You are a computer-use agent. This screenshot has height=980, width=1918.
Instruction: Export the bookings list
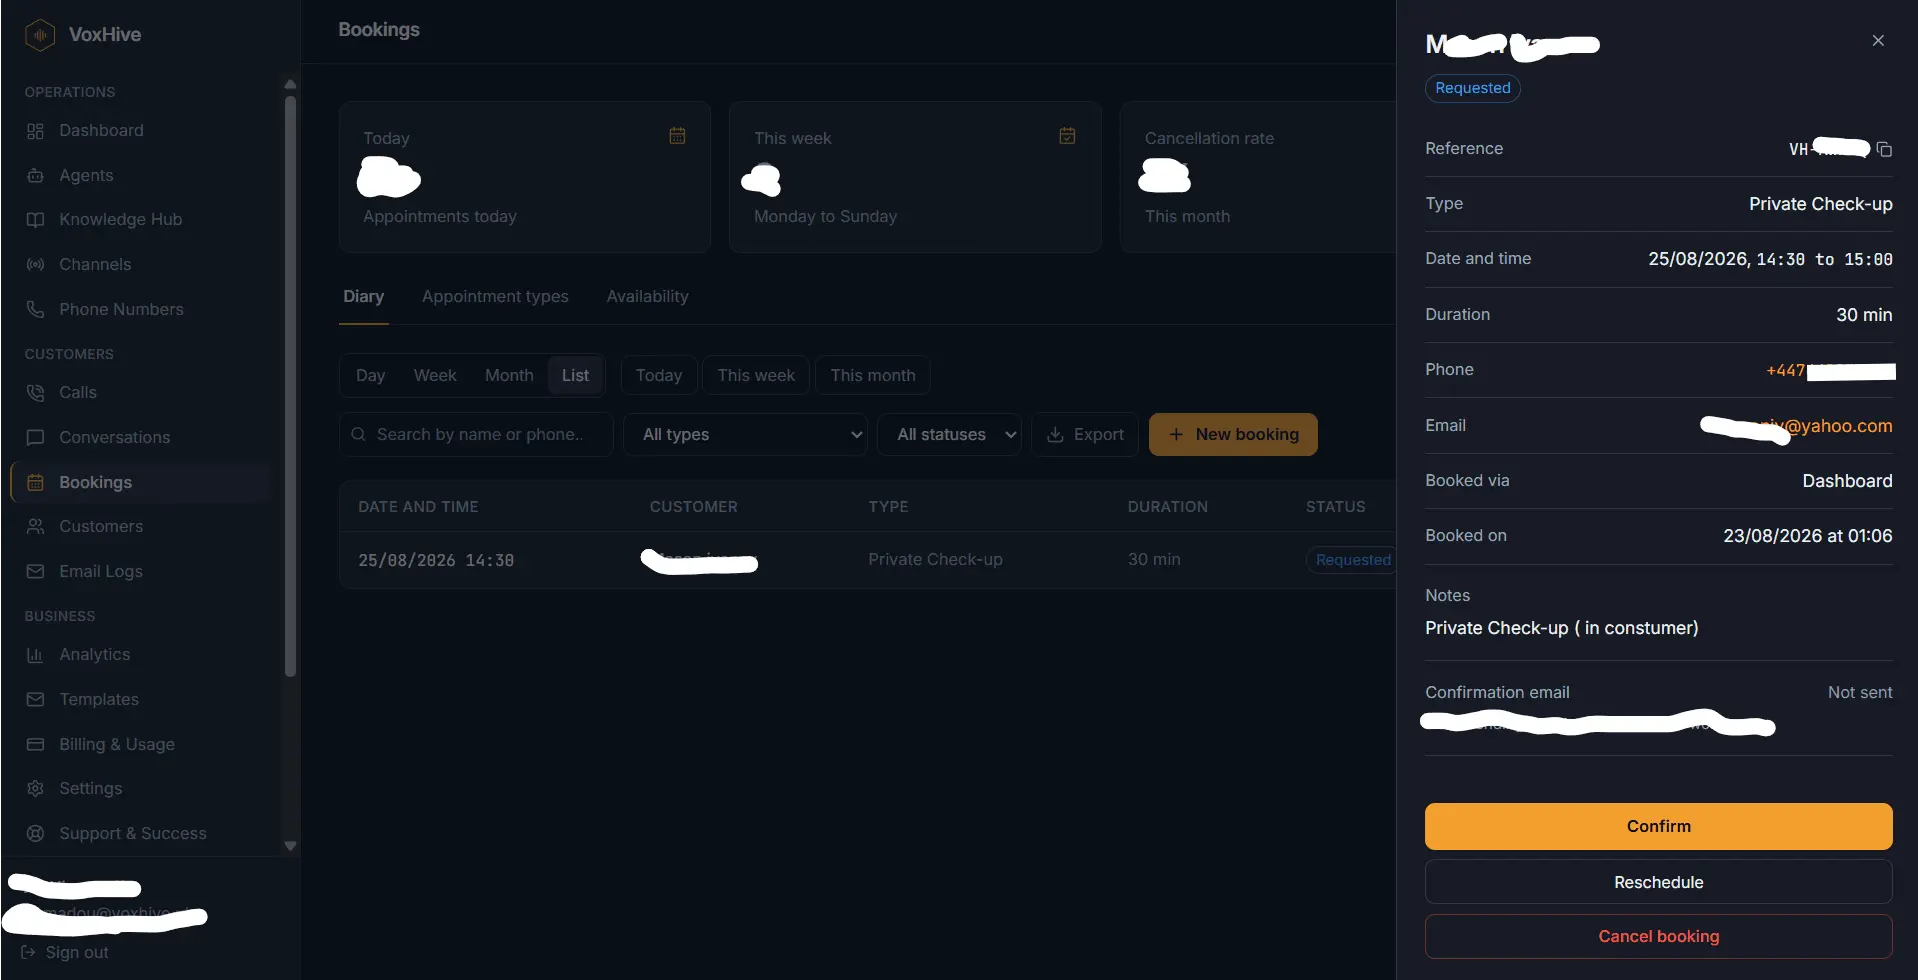pos(1085,434)
